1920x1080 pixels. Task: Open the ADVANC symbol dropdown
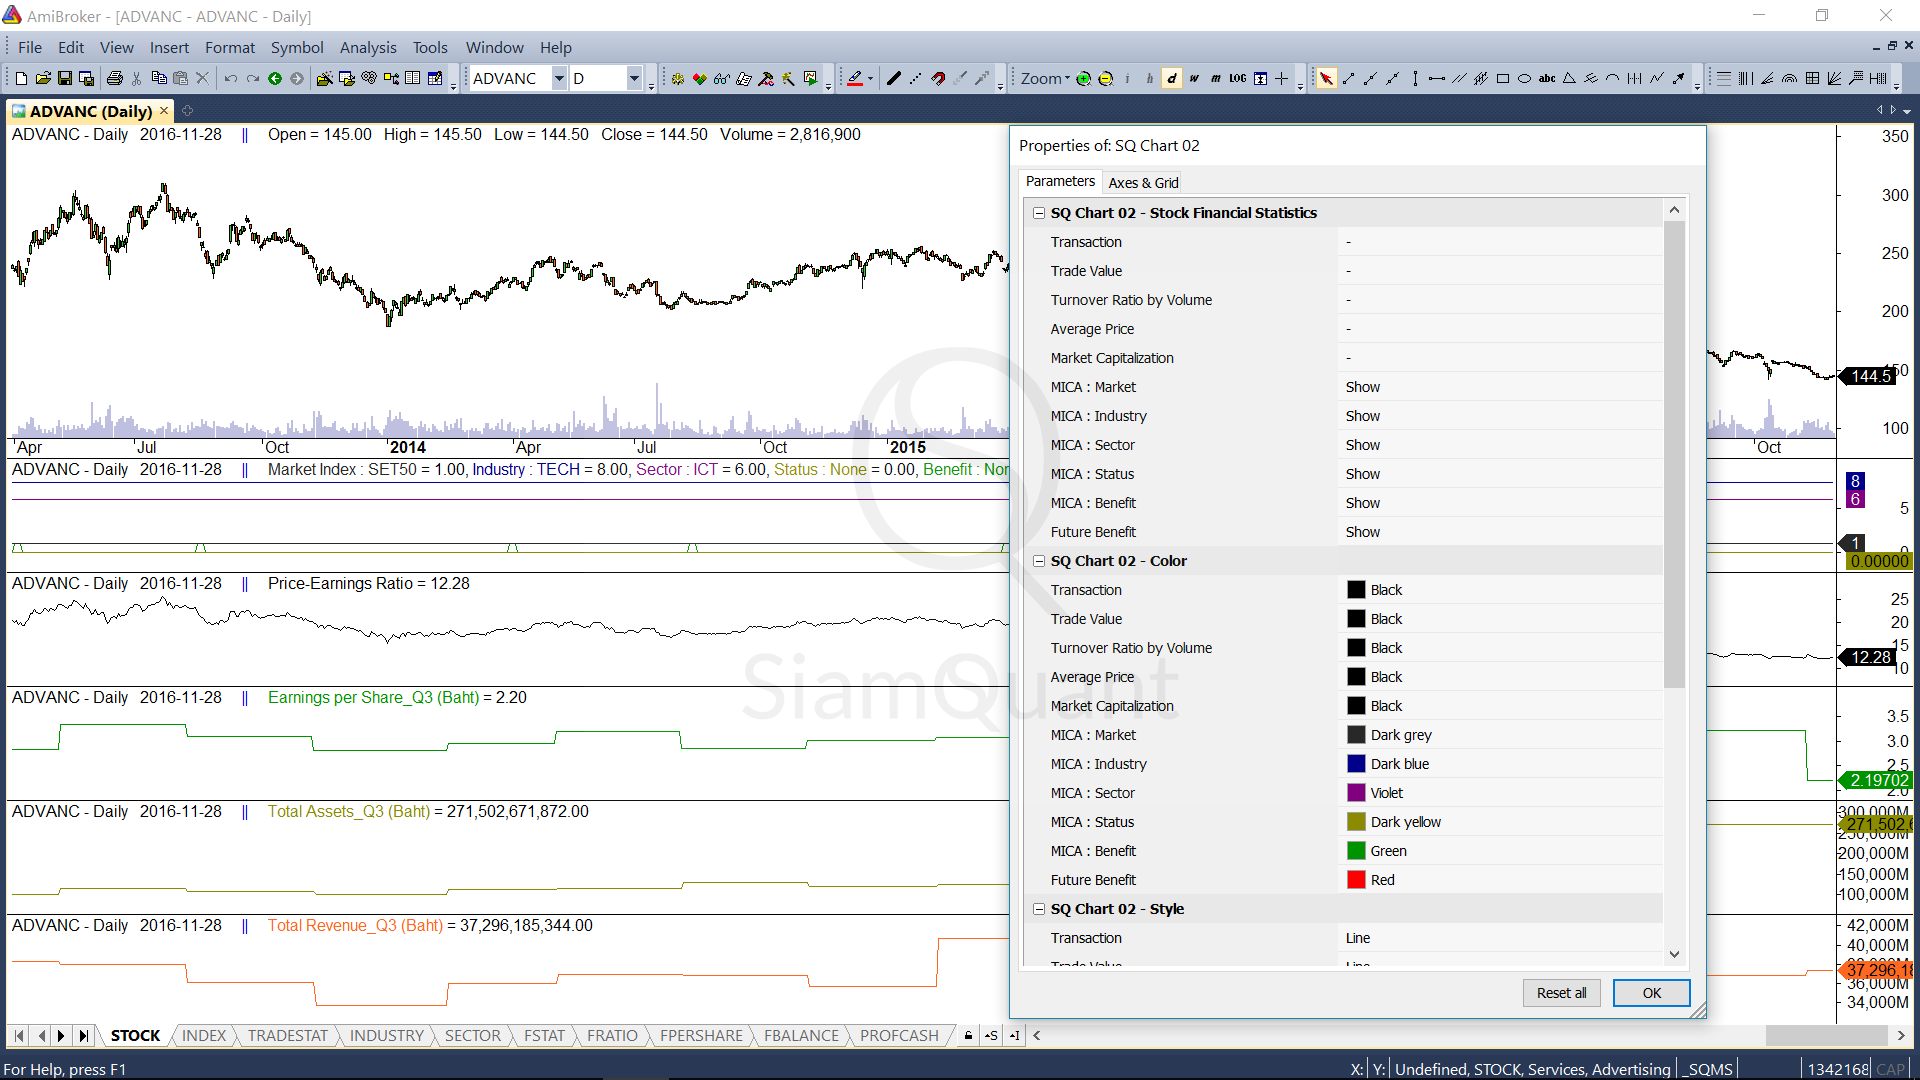pyautogui.click(x=559, y=78)
